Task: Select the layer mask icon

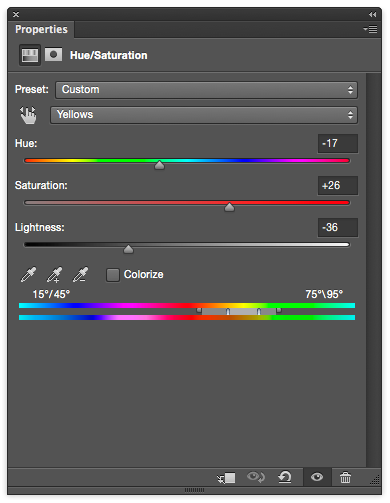Action: point(53,54)
